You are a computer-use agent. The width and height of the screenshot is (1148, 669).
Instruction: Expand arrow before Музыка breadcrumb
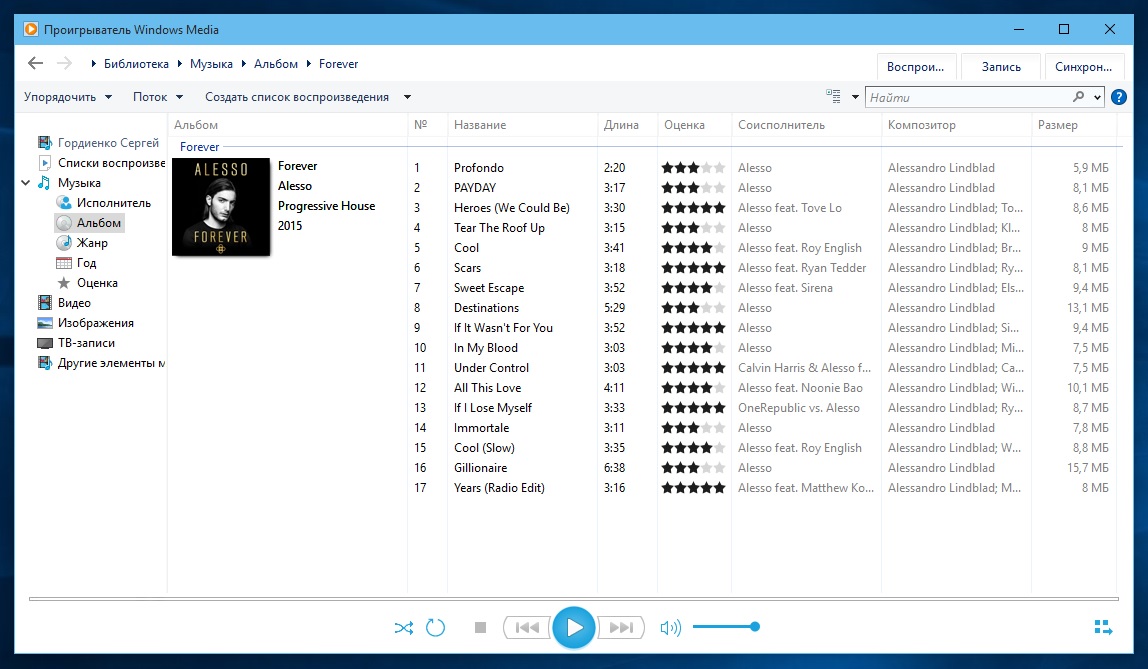click(x=179, y=64)
